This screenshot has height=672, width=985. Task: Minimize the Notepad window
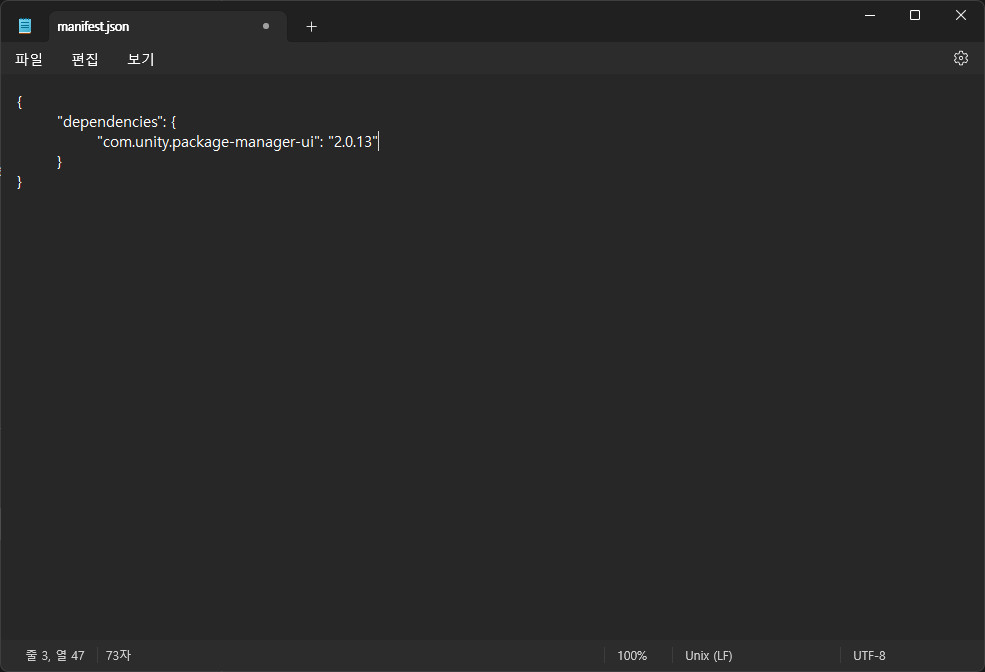pos(869,15)
